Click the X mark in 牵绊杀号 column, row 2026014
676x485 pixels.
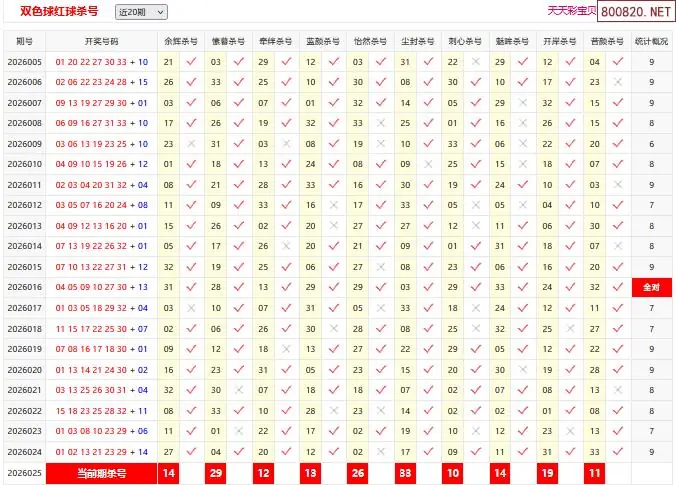pos(286,246)
